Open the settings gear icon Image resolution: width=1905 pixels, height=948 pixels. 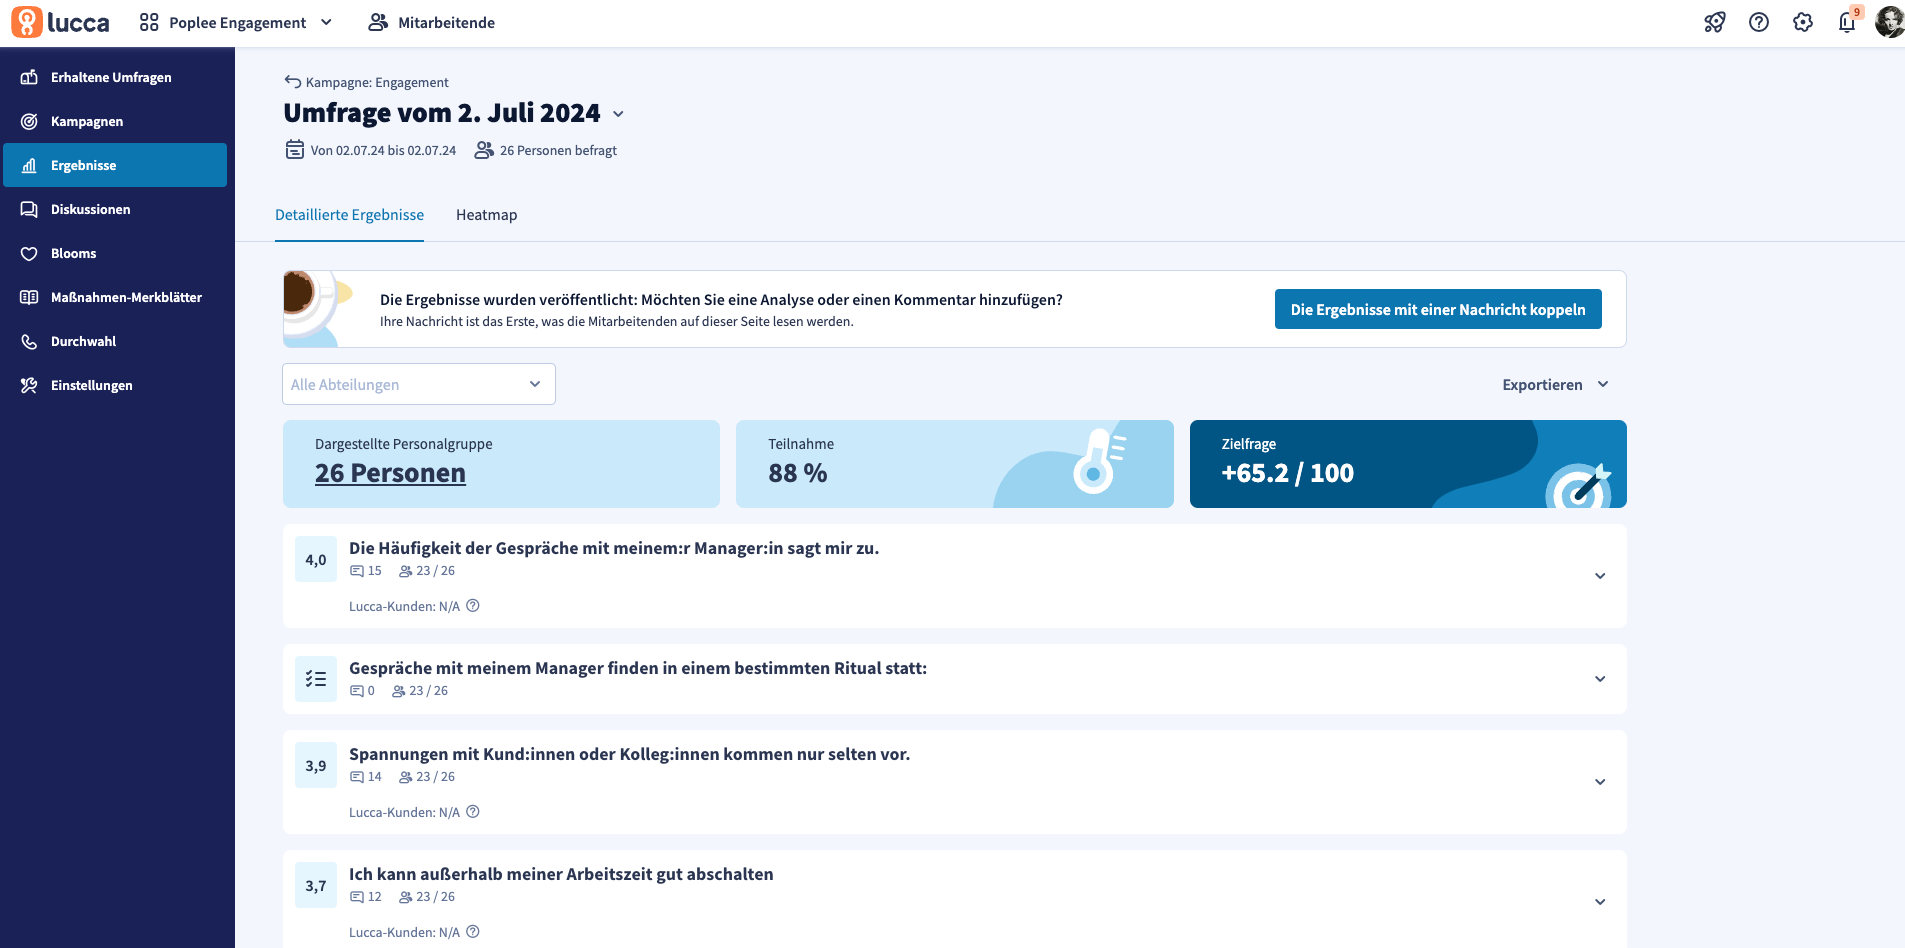click(x=1803, y=22)
